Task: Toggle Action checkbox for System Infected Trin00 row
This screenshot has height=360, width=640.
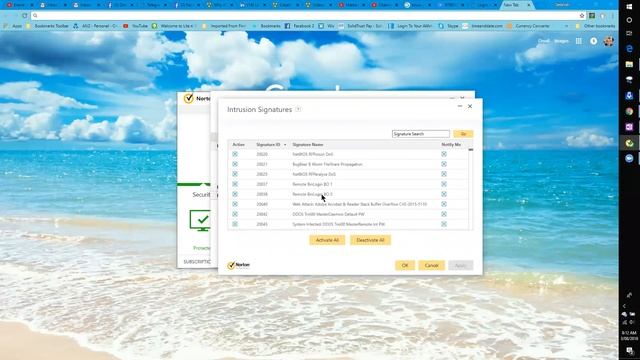Action: pyautogui.click(x=235, y=224)
